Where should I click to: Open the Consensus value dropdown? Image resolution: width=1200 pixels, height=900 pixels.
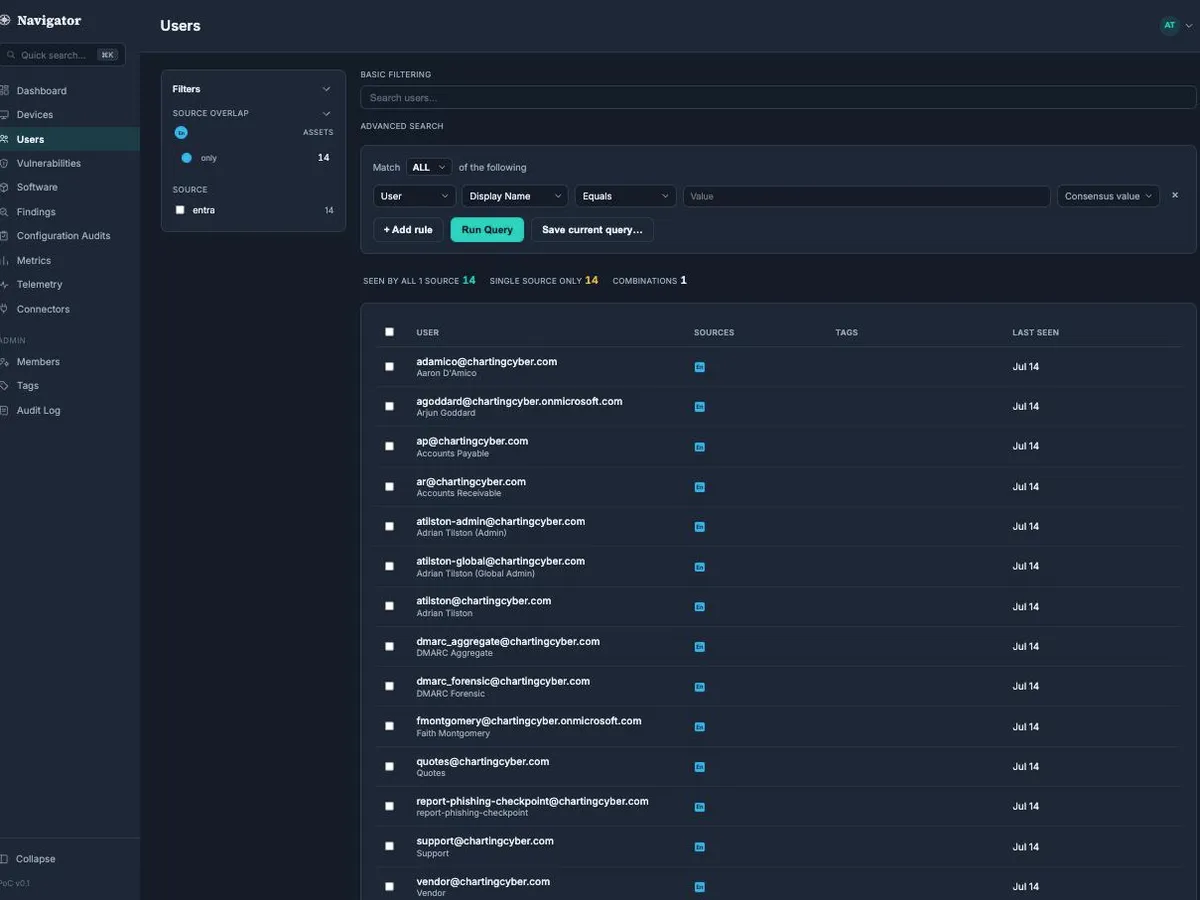pyautogui.click(x=1108, y=196)
